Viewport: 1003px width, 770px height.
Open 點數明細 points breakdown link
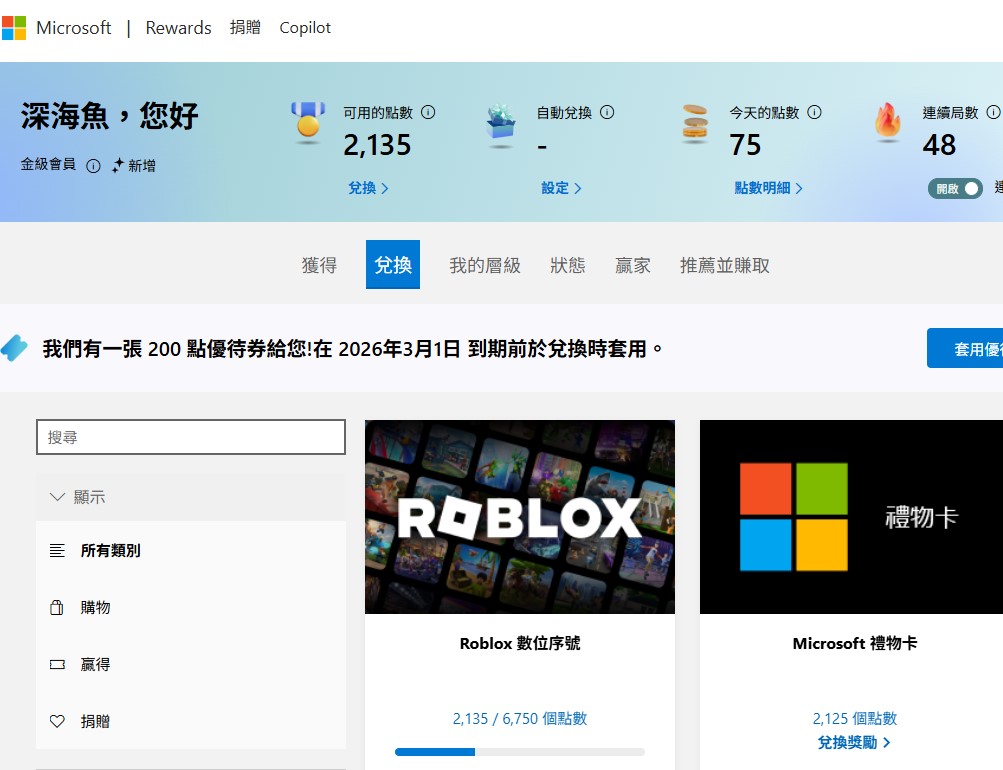tap(768, 188)
